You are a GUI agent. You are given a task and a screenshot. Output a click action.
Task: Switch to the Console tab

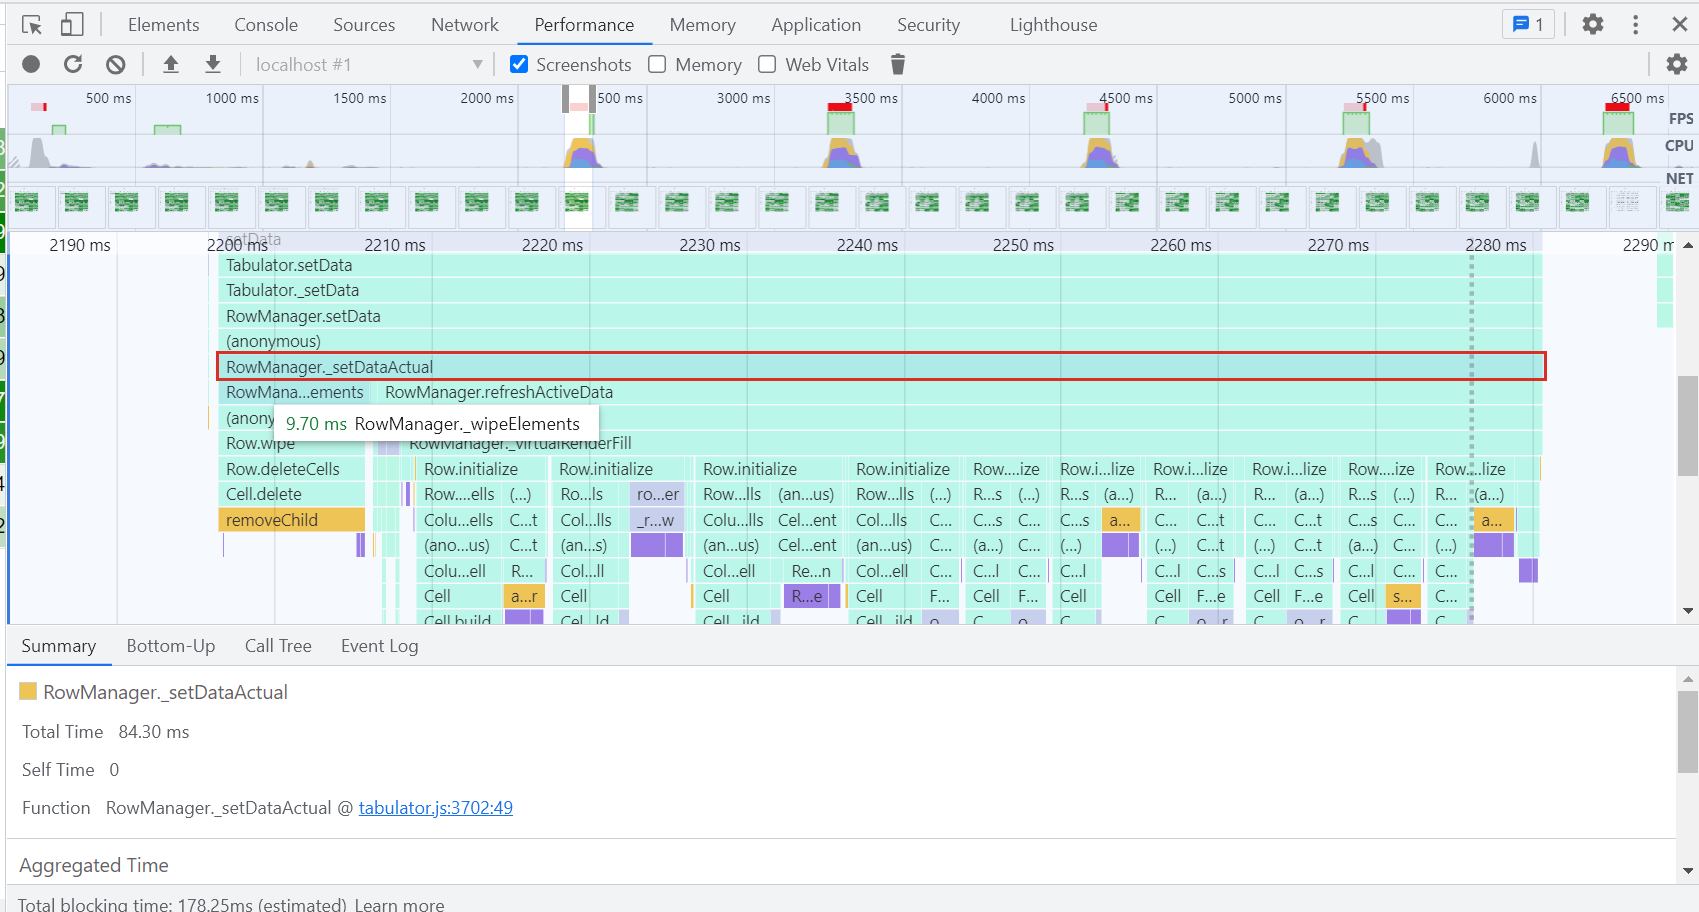pos(266,24)
